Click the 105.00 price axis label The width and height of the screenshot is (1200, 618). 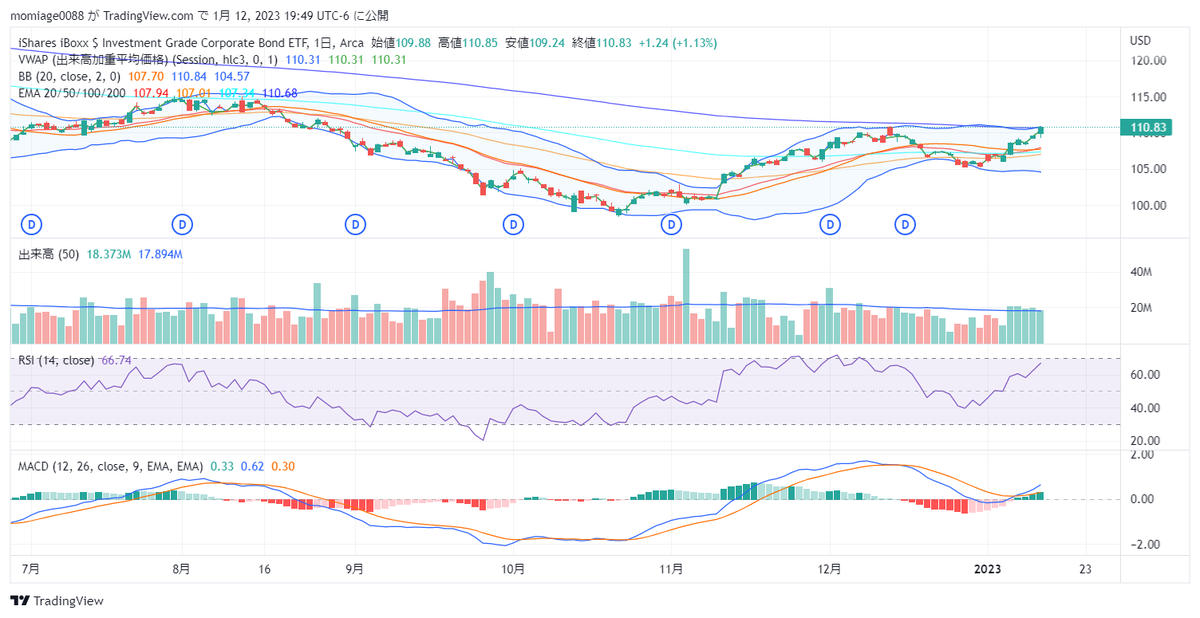click(1148, 169)
